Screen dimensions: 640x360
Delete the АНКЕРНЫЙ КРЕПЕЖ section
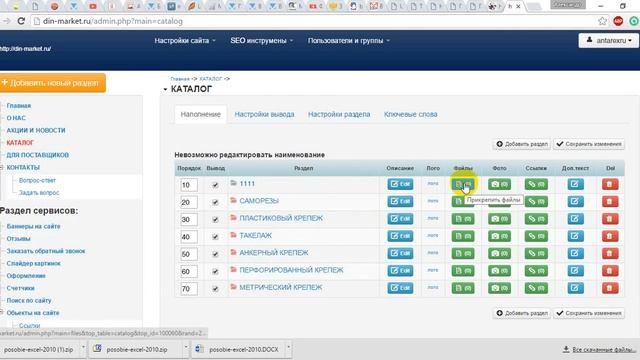click(x=610, y=253)
